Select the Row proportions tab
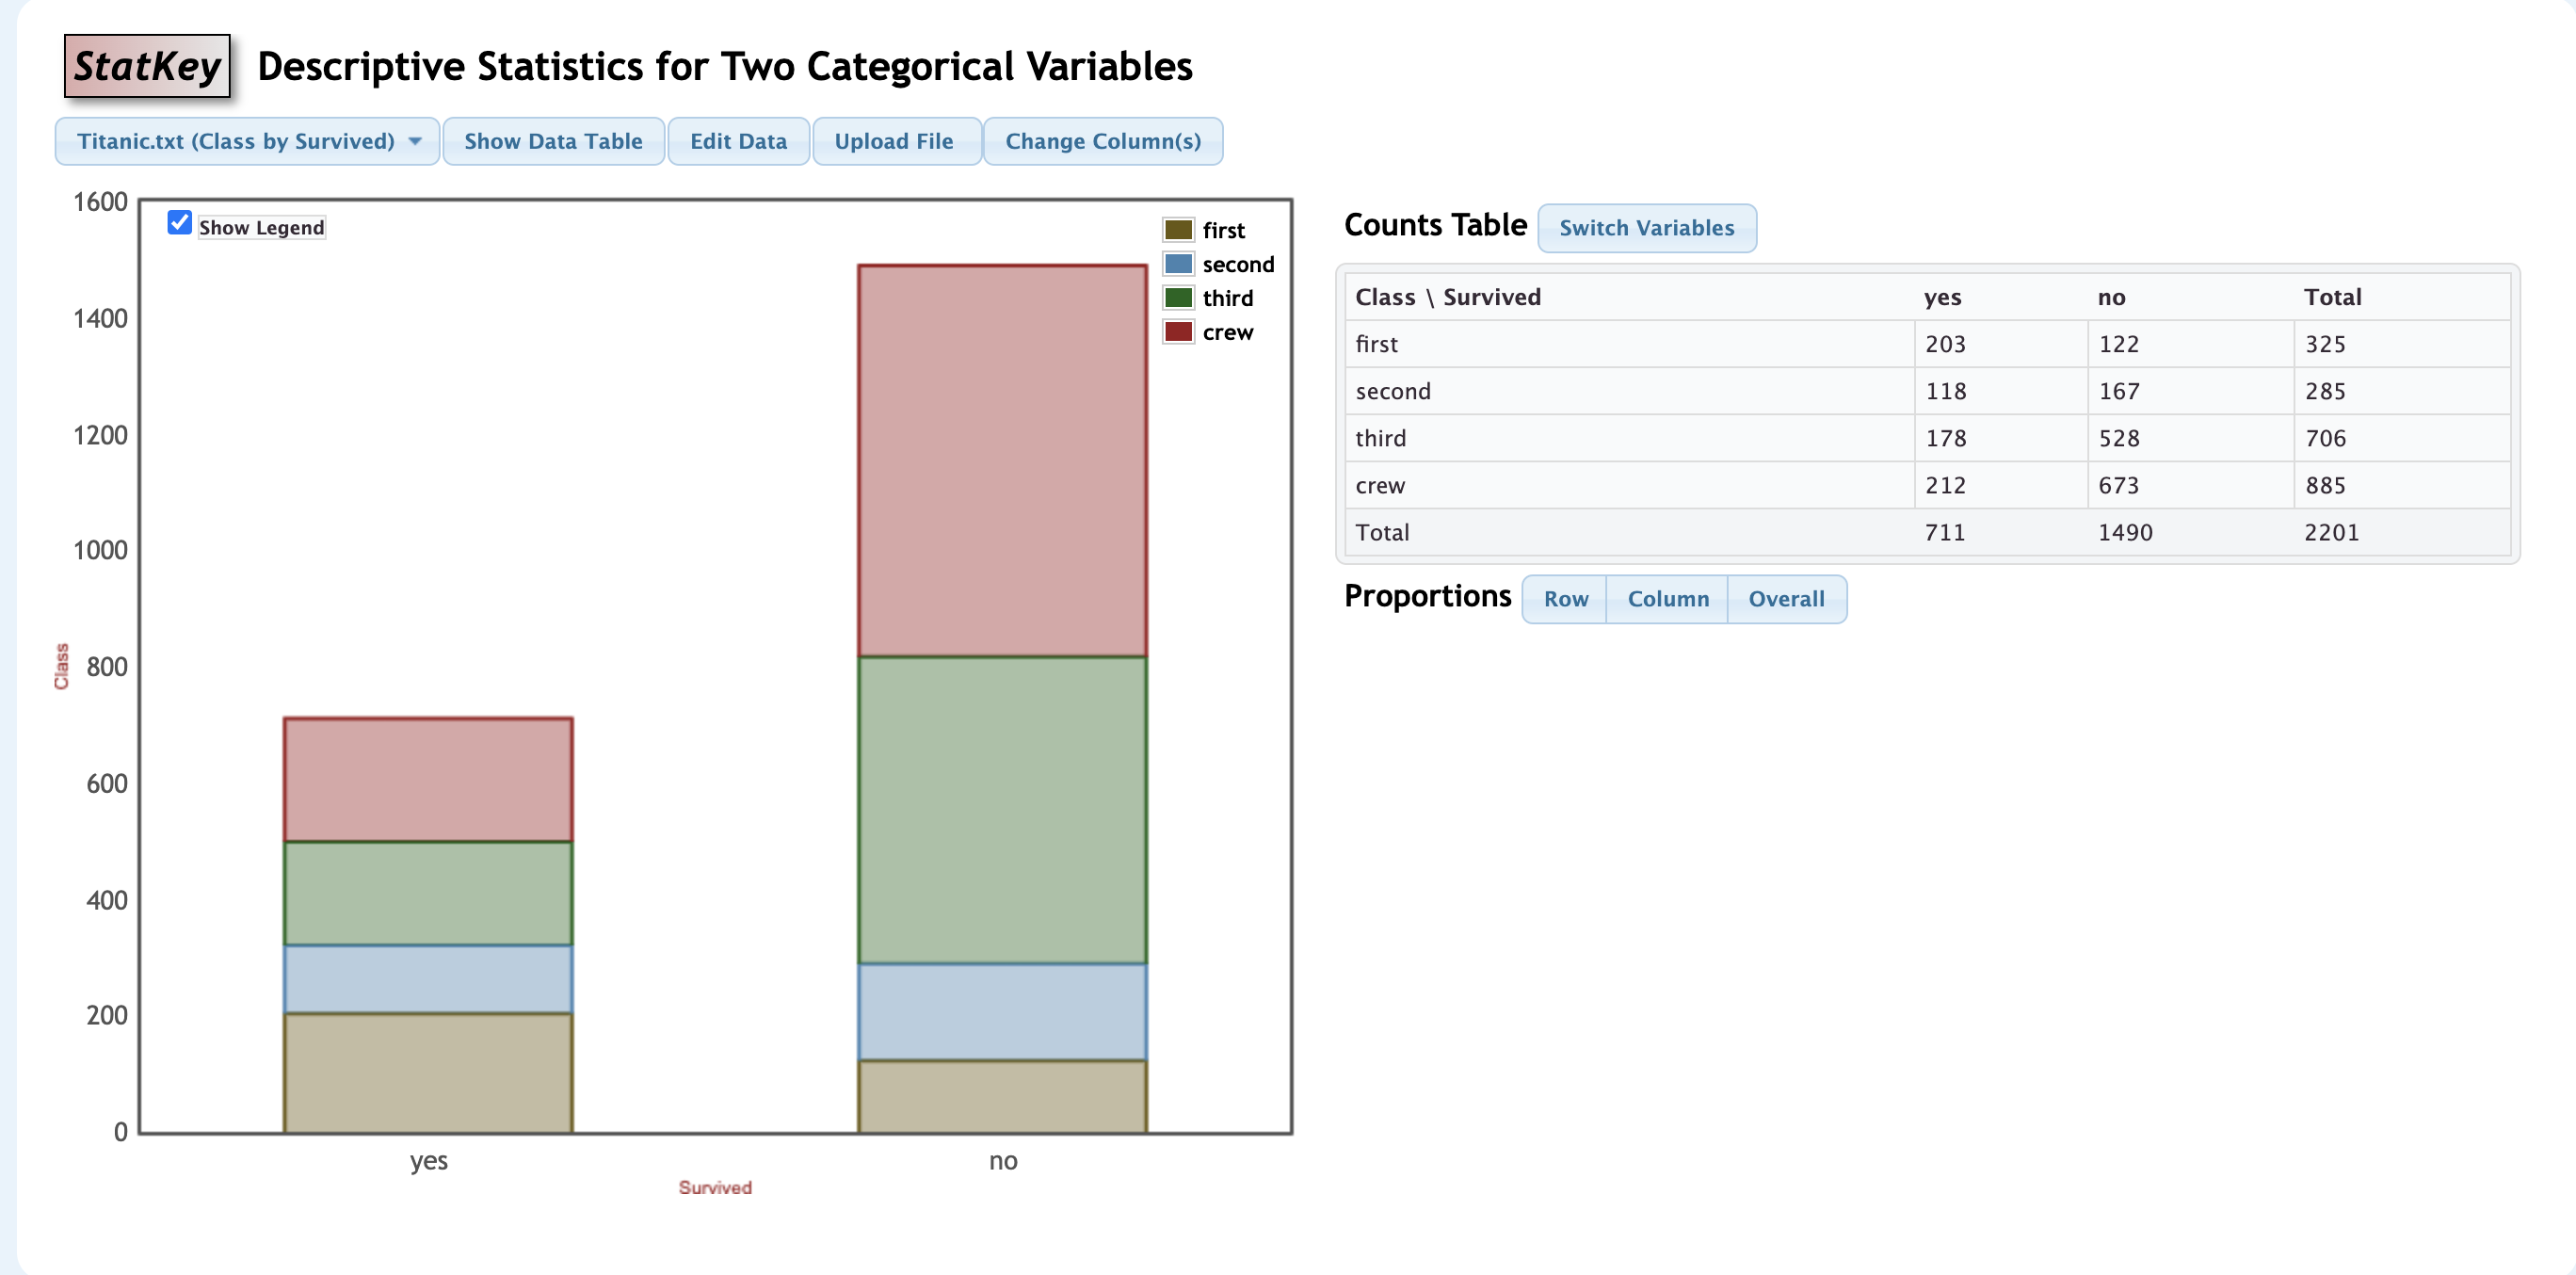Screen dimensions: 2576x1275 [1565, 599]
